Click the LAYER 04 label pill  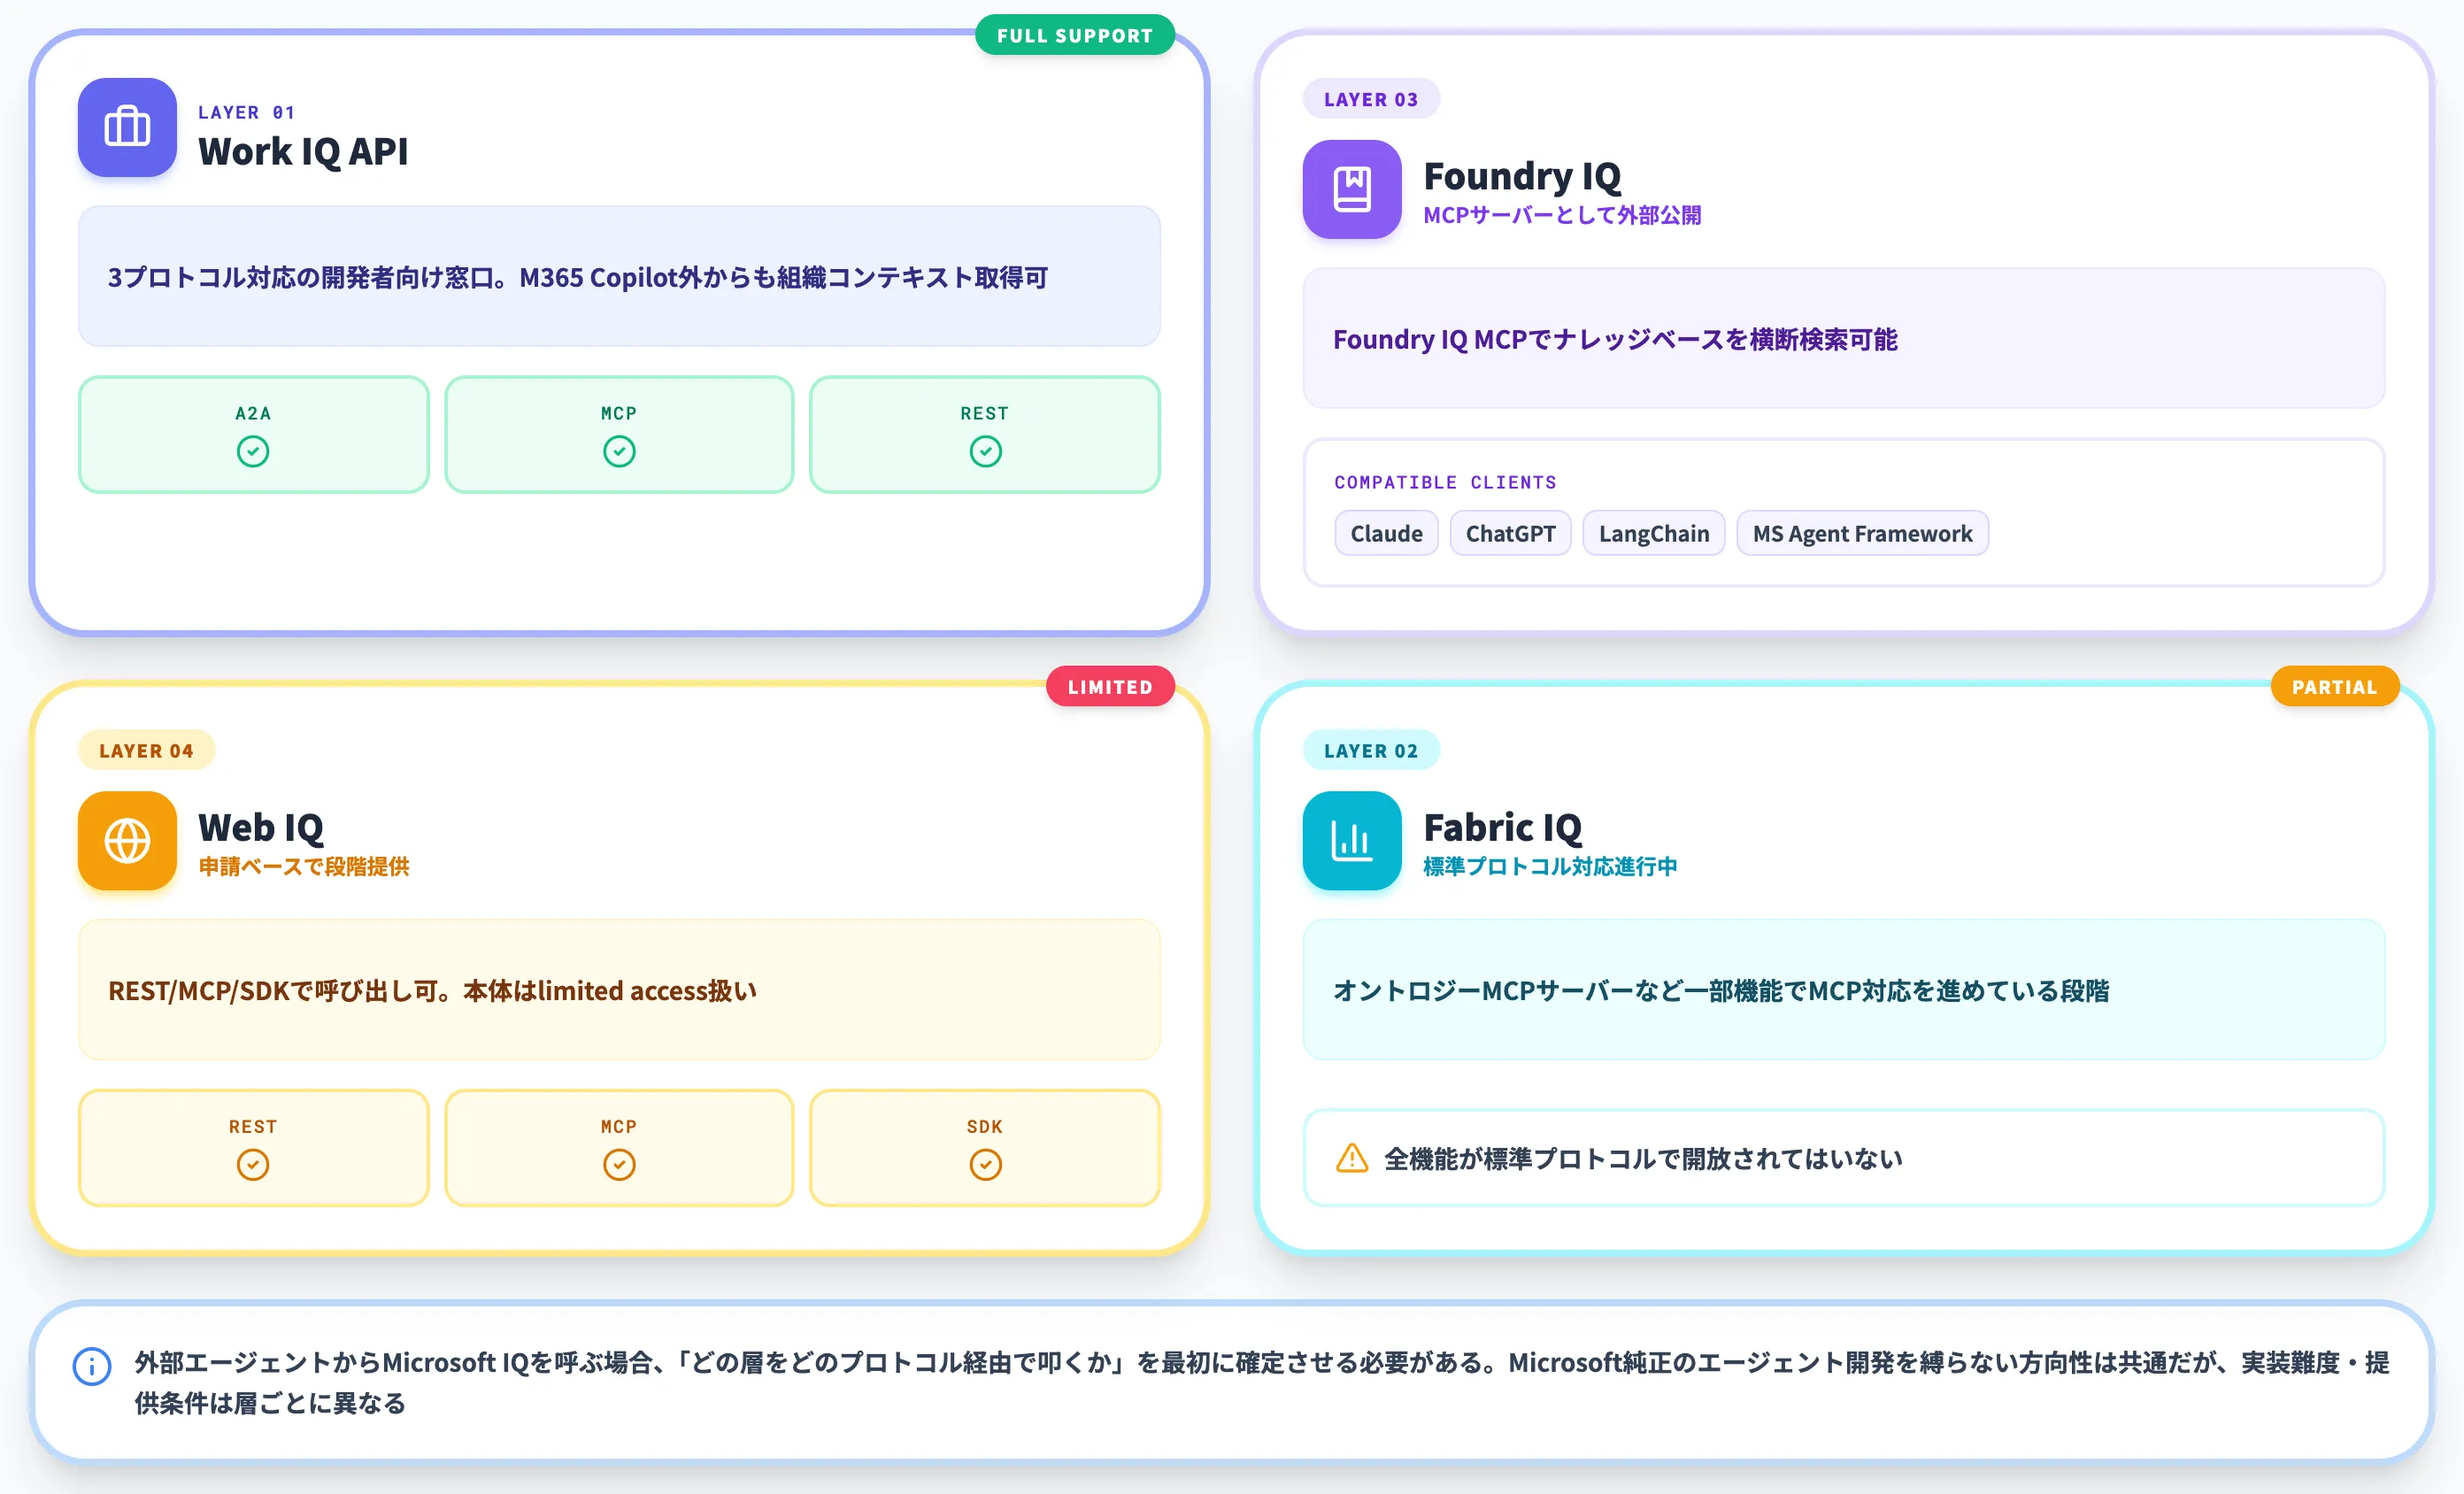tap(146, 750)
